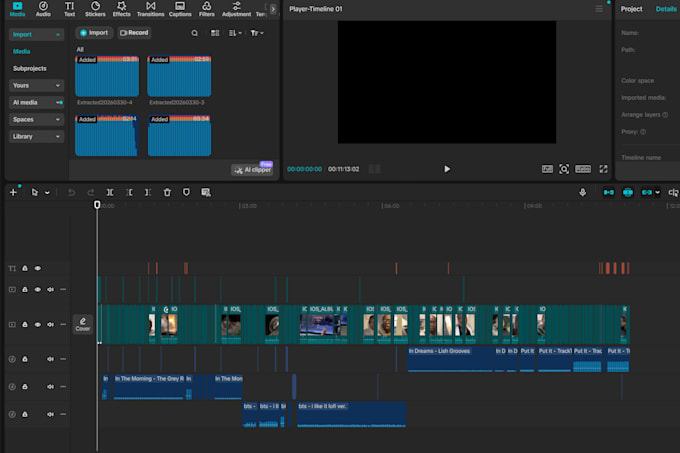The image size is (680, 453).
Task: Open the Transitions tab
Action: point(150,9)
